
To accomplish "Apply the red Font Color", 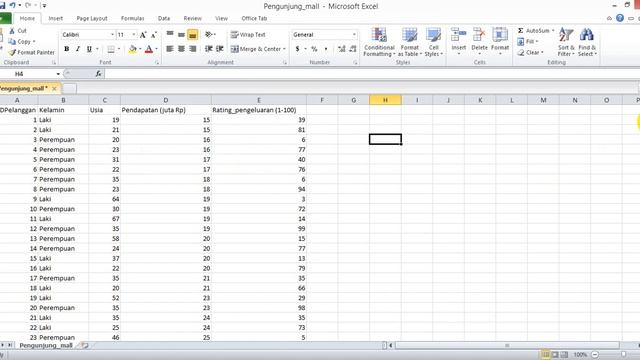I will coord(149,49).
